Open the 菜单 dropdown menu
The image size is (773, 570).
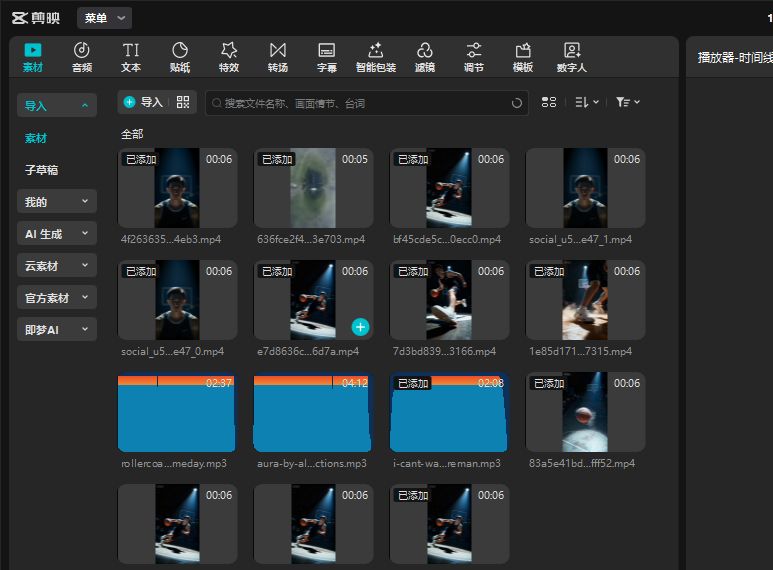104,18
